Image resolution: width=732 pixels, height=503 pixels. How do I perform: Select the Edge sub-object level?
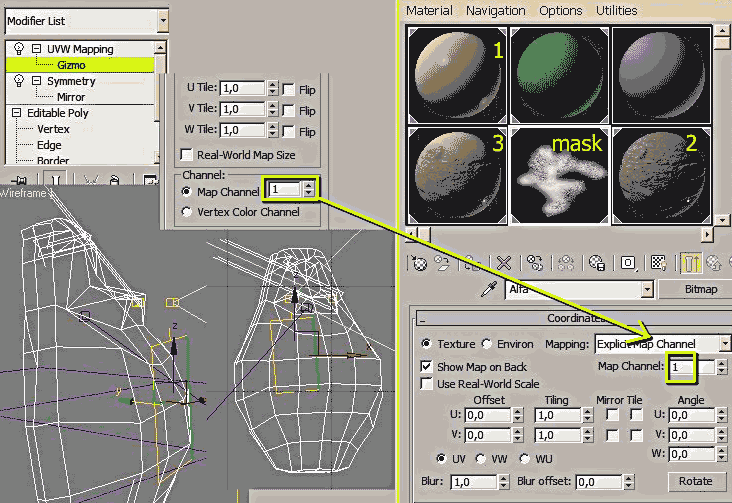pos(49,145)
